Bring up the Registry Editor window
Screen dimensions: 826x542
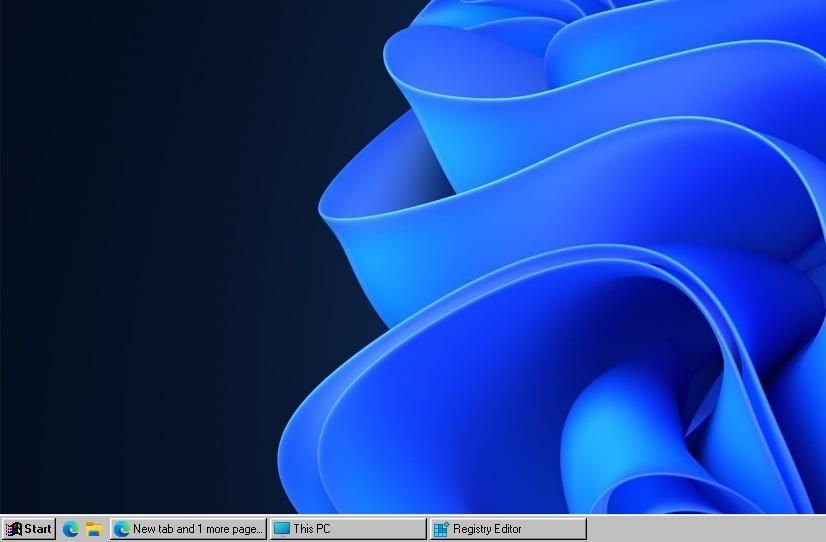(508, 529)
